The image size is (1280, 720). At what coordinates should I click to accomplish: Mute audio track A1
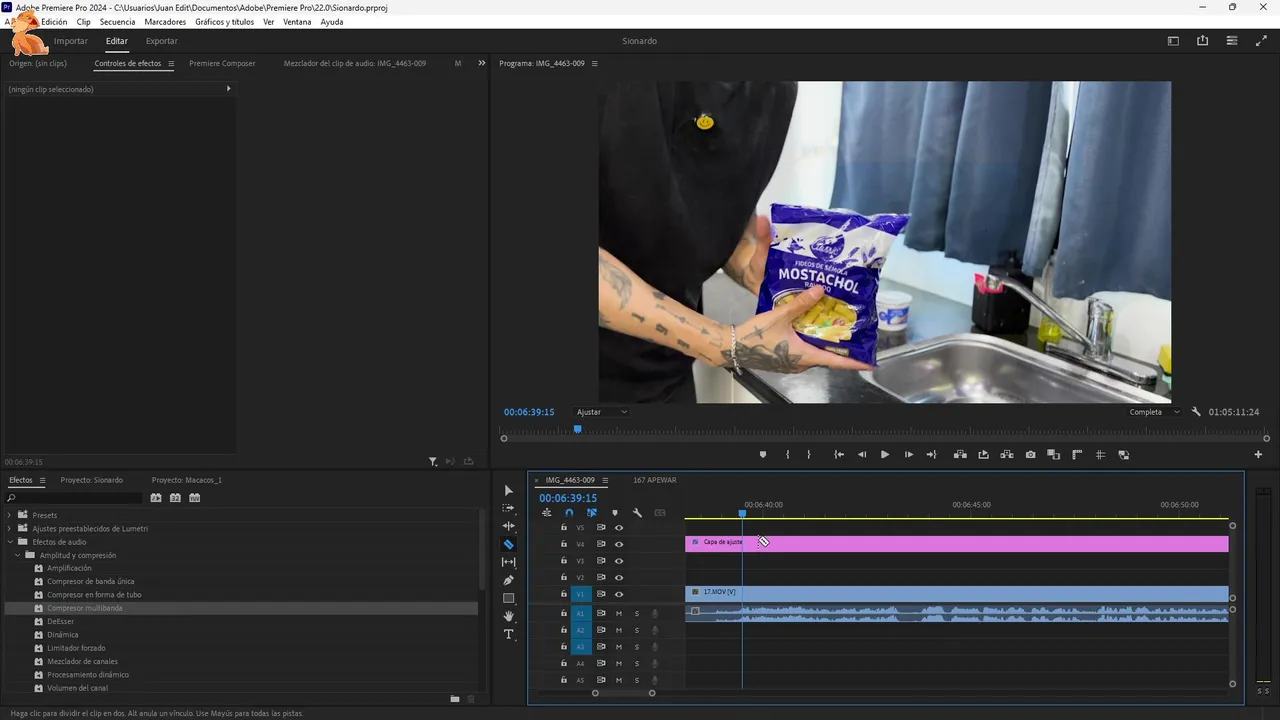pyautogui.click(x=618, y=614)
